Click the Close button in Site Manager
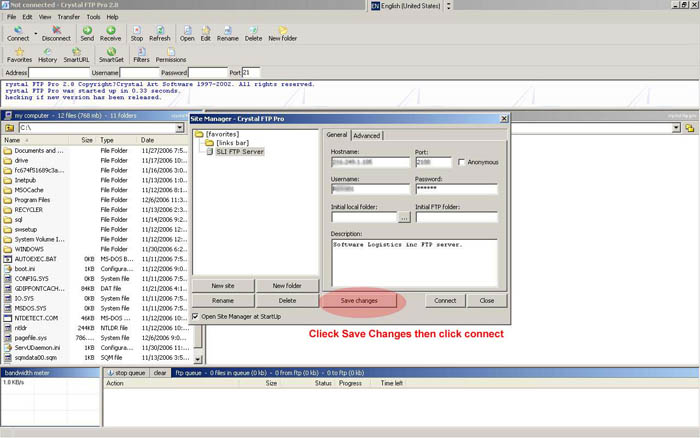Image resolution: width=700 pixels, height=438 pixels. (x=487, y=300)
